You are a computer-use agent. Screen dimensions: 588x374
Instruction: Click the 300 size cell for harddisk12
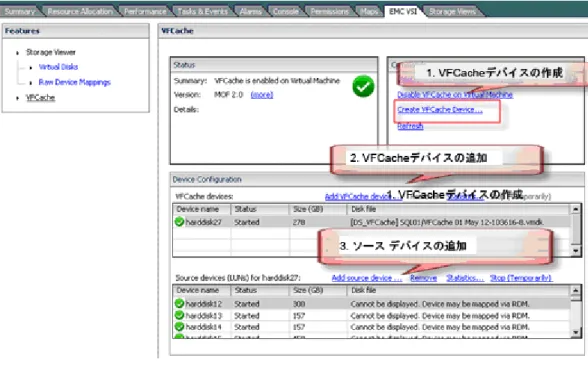318,303
